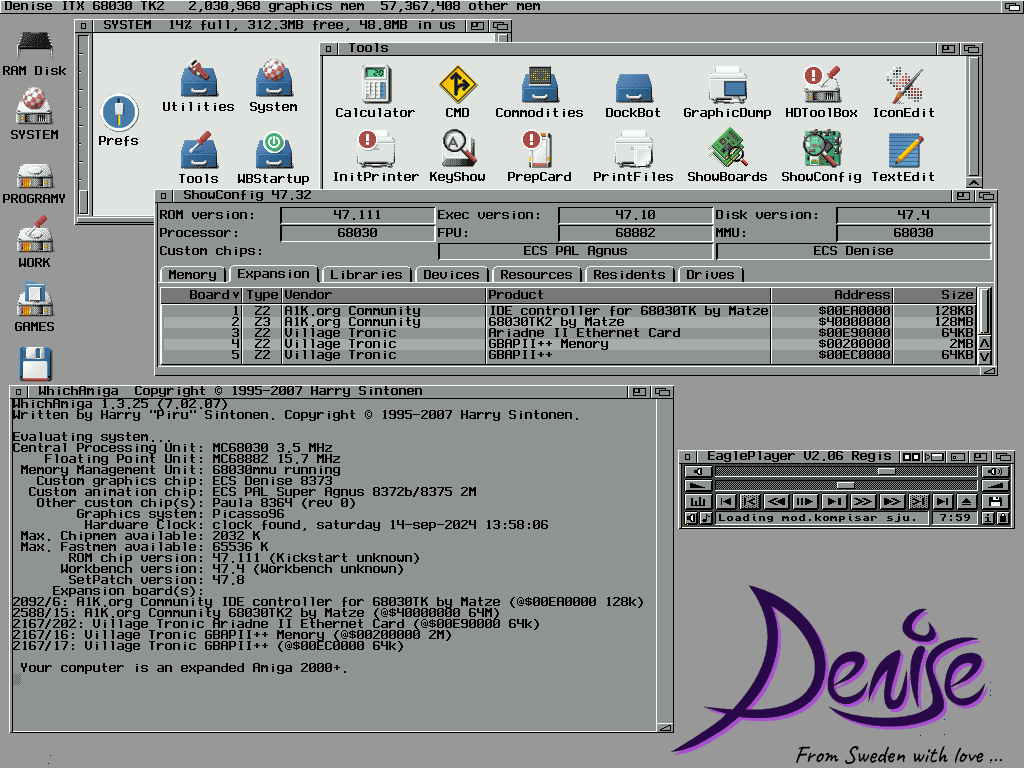
Task: Switch to the Drives tab
Action: (x=710, y=275)
